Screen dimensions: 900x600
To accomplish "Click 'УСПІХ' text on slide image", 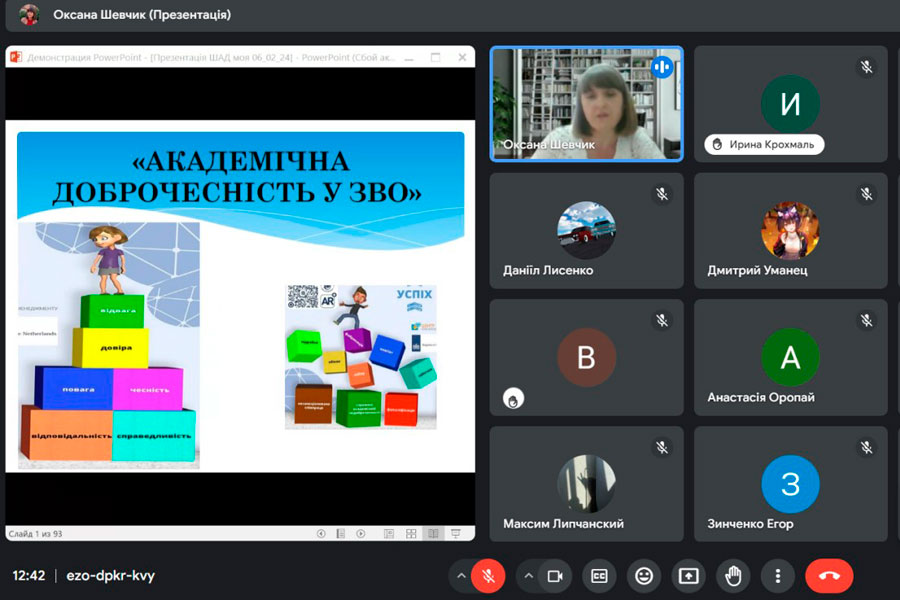I will (414, 294).
